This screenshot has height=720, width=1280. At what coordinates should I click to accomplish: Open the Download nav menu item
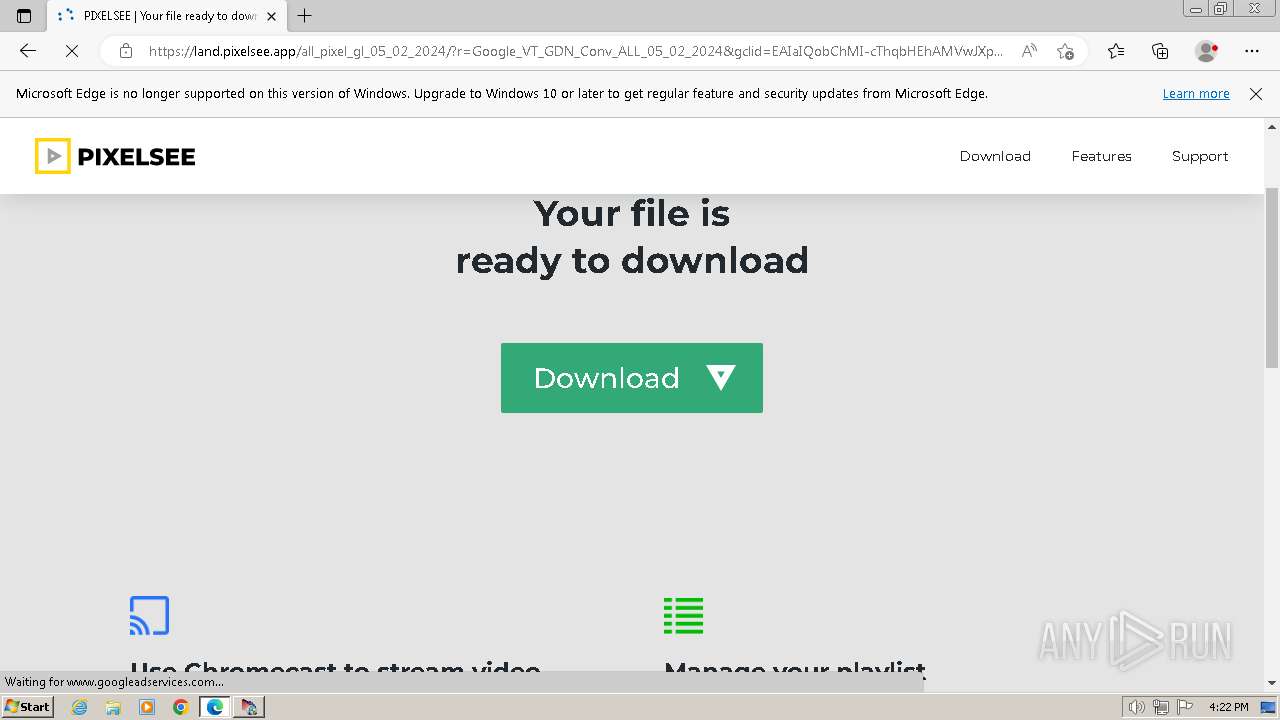(995, 156)
